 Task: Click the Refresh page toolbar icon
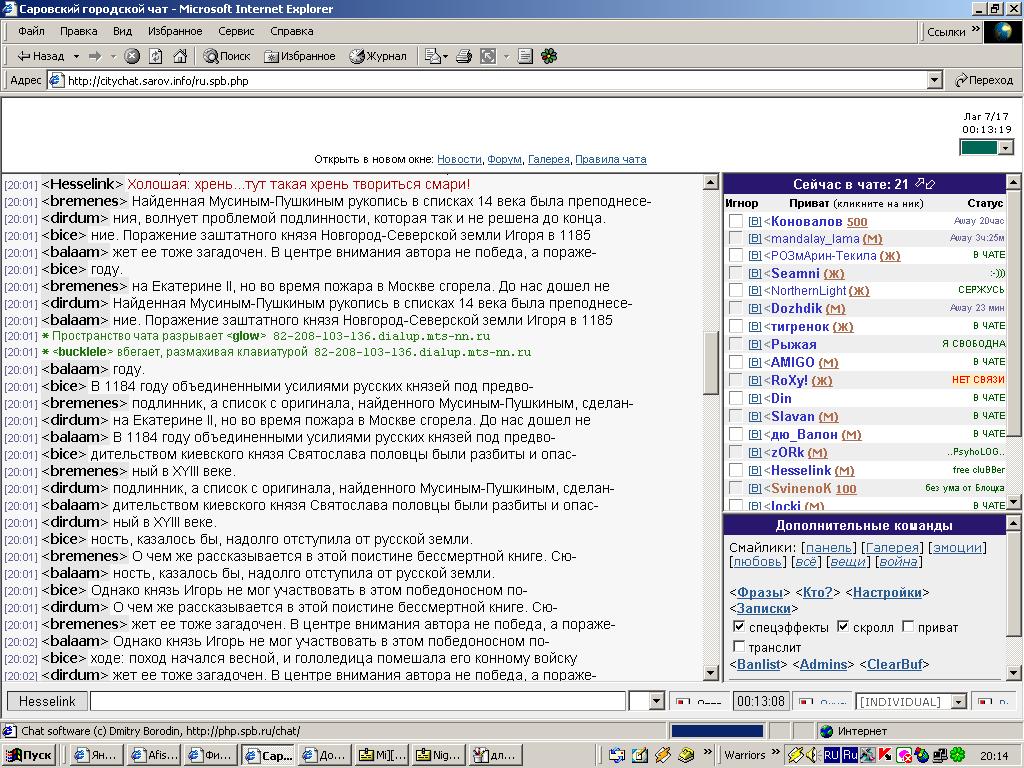(x=156, y=56)
